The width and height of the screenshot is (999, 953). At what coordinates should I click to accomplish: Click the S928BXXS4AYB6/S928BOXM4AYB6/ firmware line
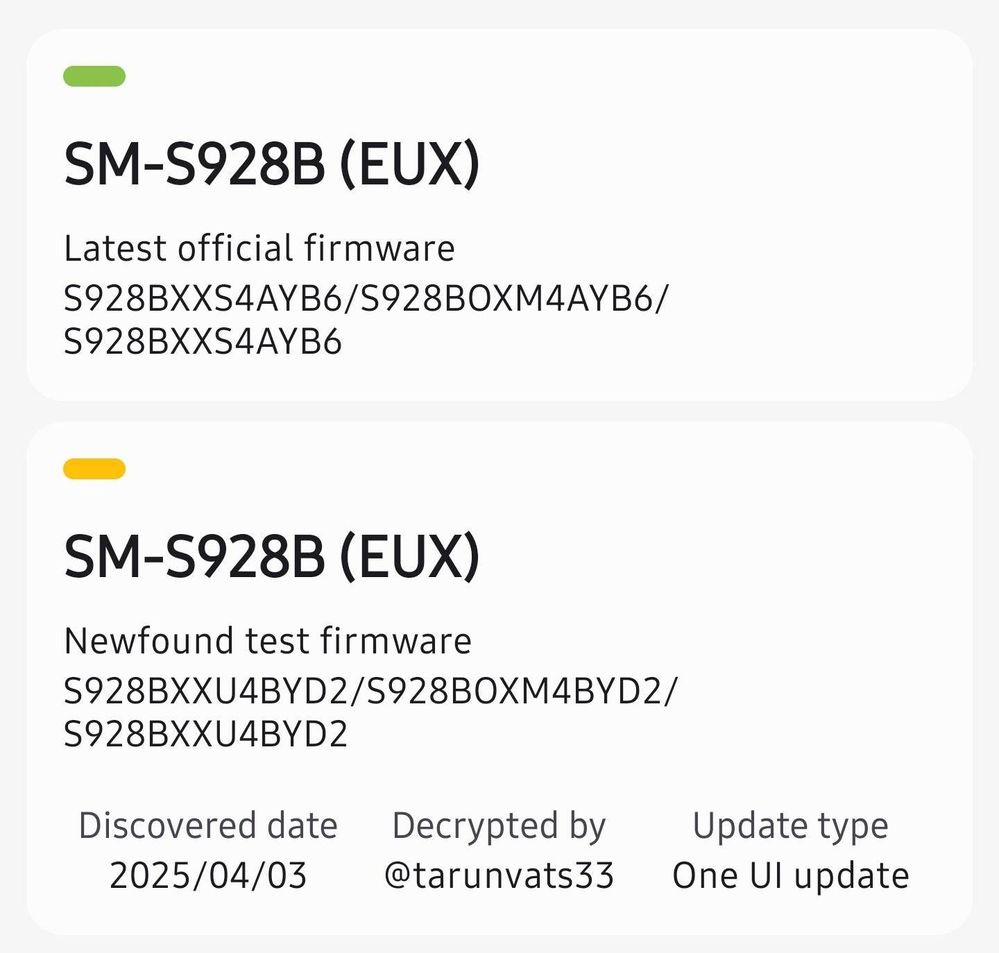(366, 298)
